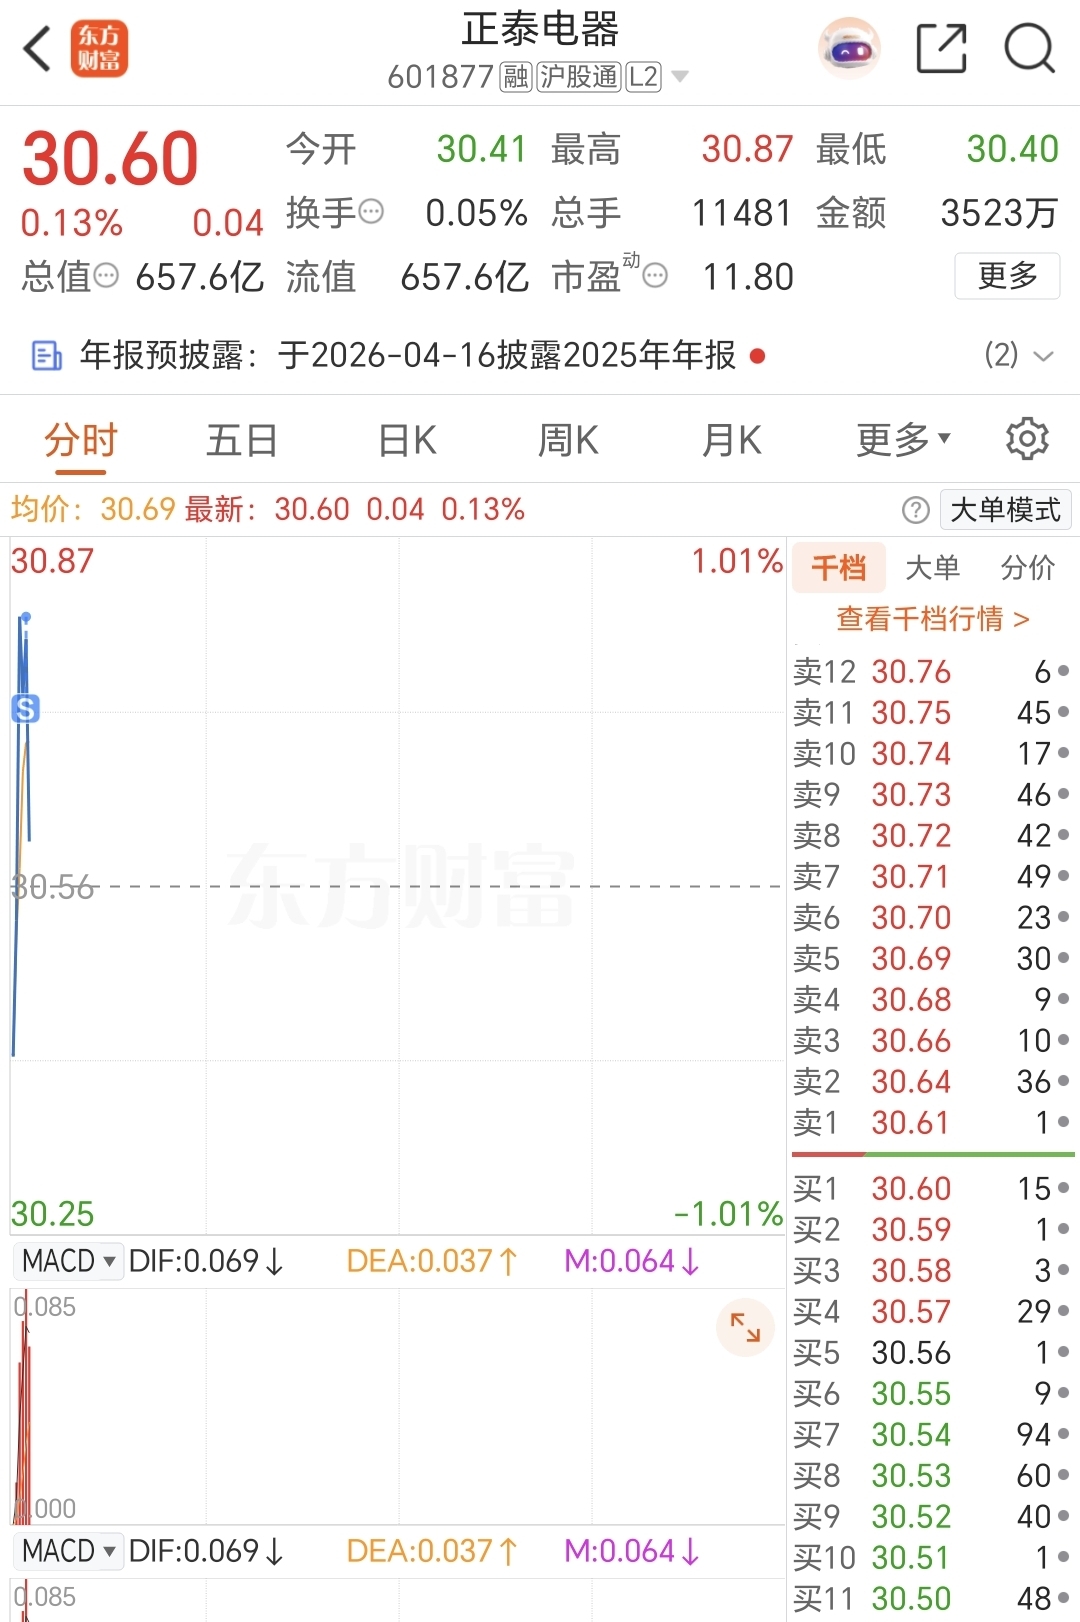
Task: Tap 买3 row at 30.58
Action: [932, 1271]
